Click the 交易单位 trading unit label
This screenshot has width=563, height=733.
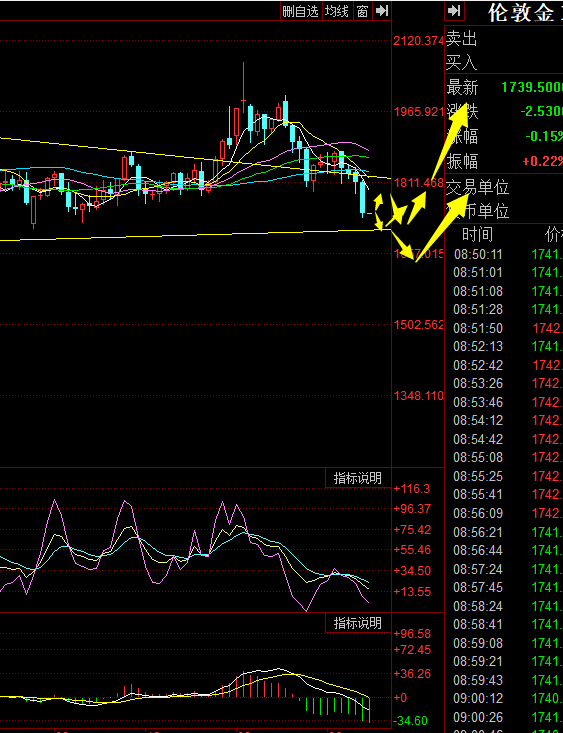[x=477, y=188]
